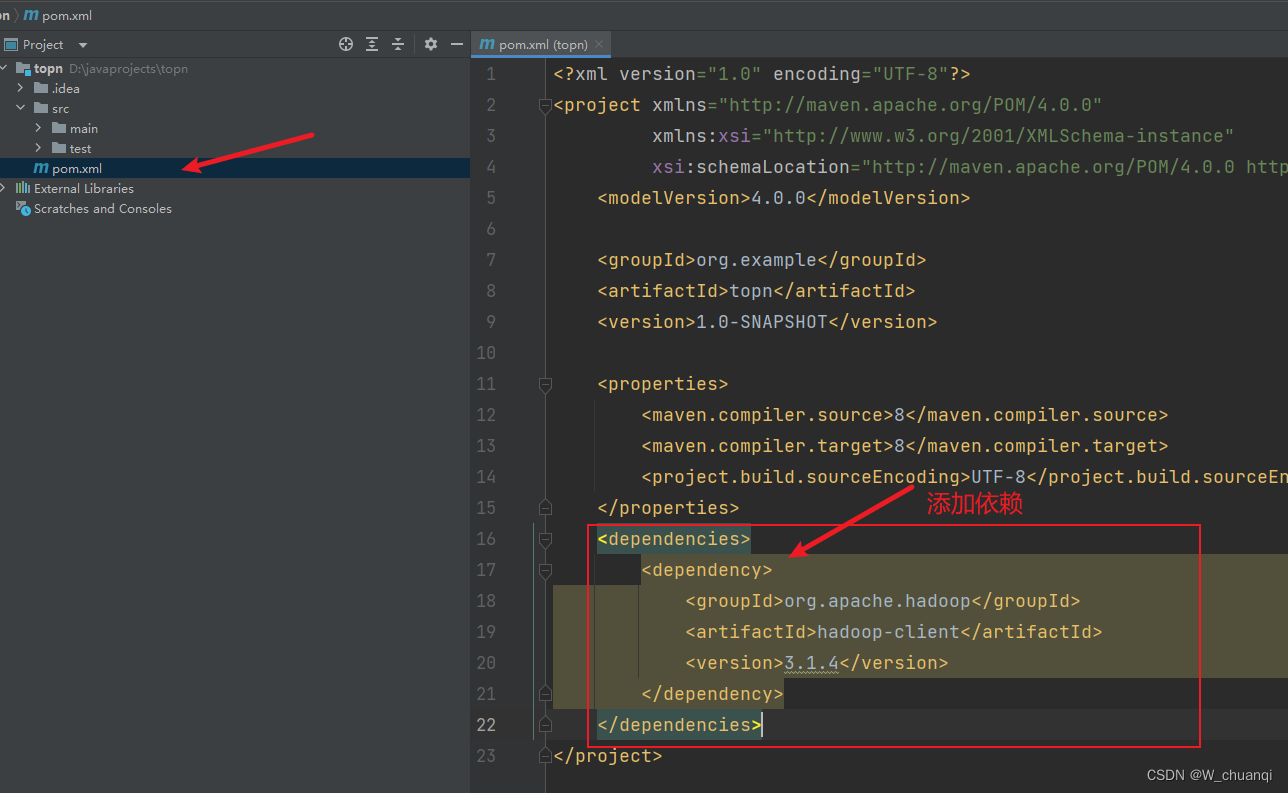
Task: Click the xsi:schemaLocation attribute on line 4
Action: (970, 167)
